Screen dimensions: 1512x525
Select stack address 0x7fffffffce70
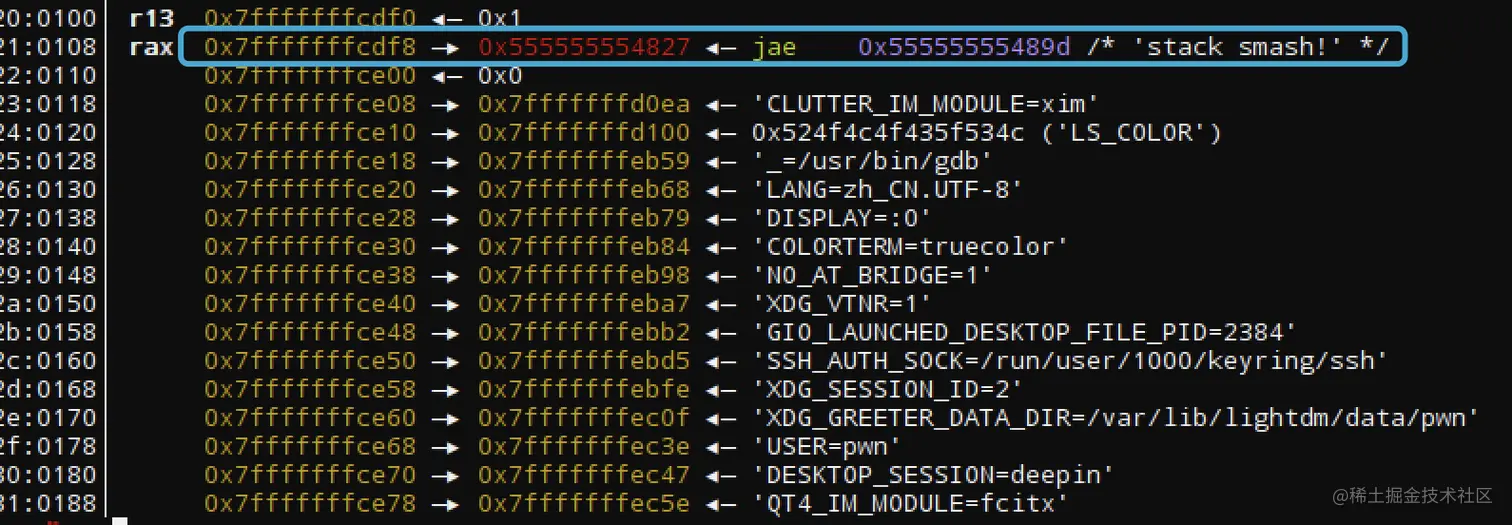(x=310, y=474)
